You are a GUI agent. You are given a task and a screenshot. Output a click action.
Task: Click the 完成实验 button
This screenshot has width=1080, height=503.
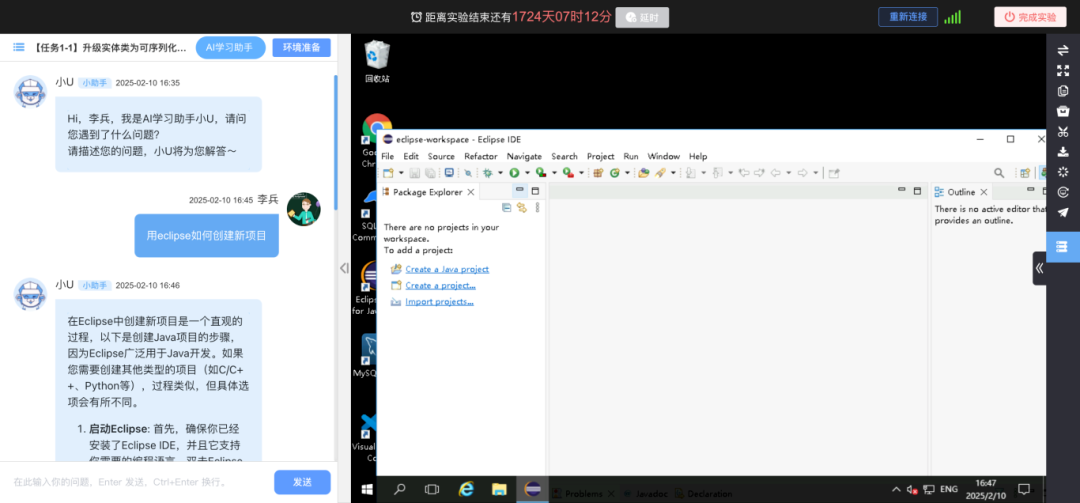pyautogui.click(x=1029, y=17)
